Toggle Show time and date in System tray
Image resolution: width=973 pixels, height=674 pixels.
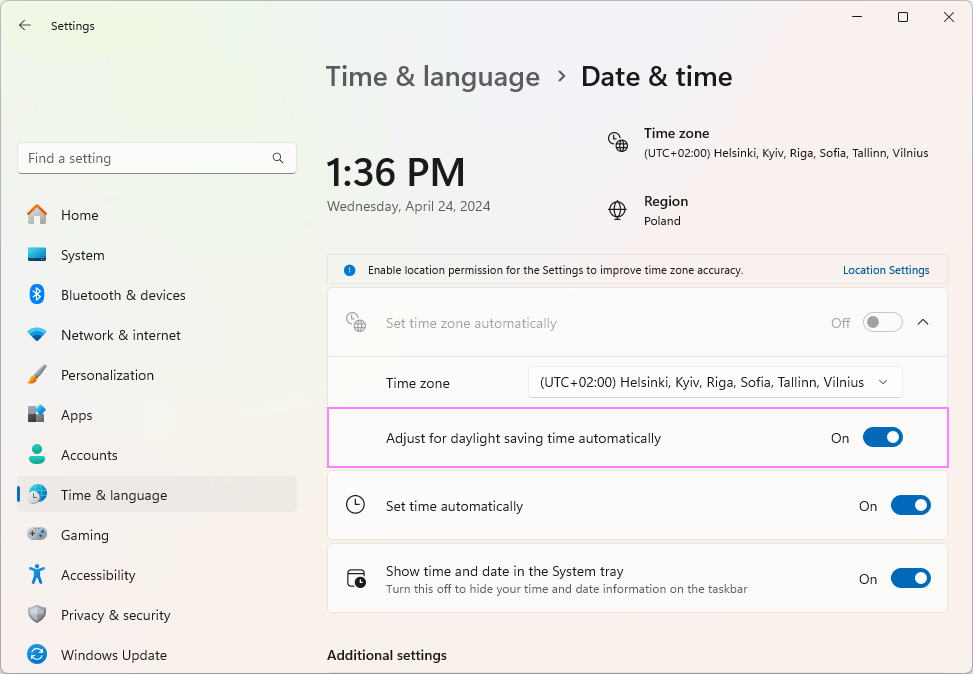point(910,579)
